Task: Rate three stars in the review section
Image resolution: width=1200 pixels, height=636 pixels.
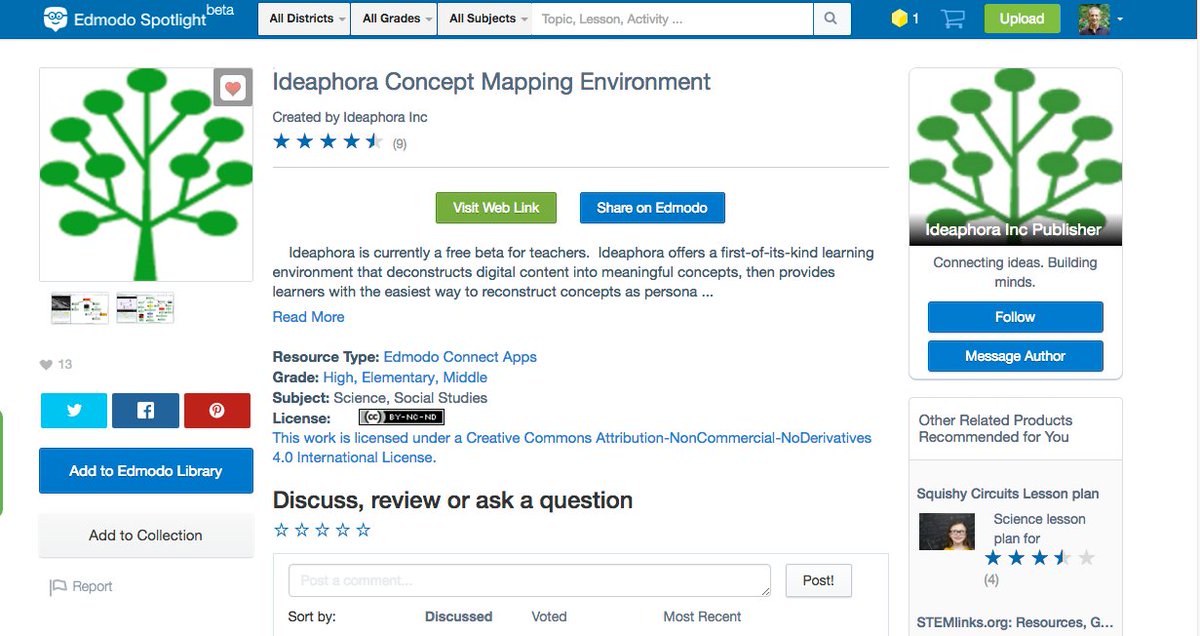Action: (322, 530)
